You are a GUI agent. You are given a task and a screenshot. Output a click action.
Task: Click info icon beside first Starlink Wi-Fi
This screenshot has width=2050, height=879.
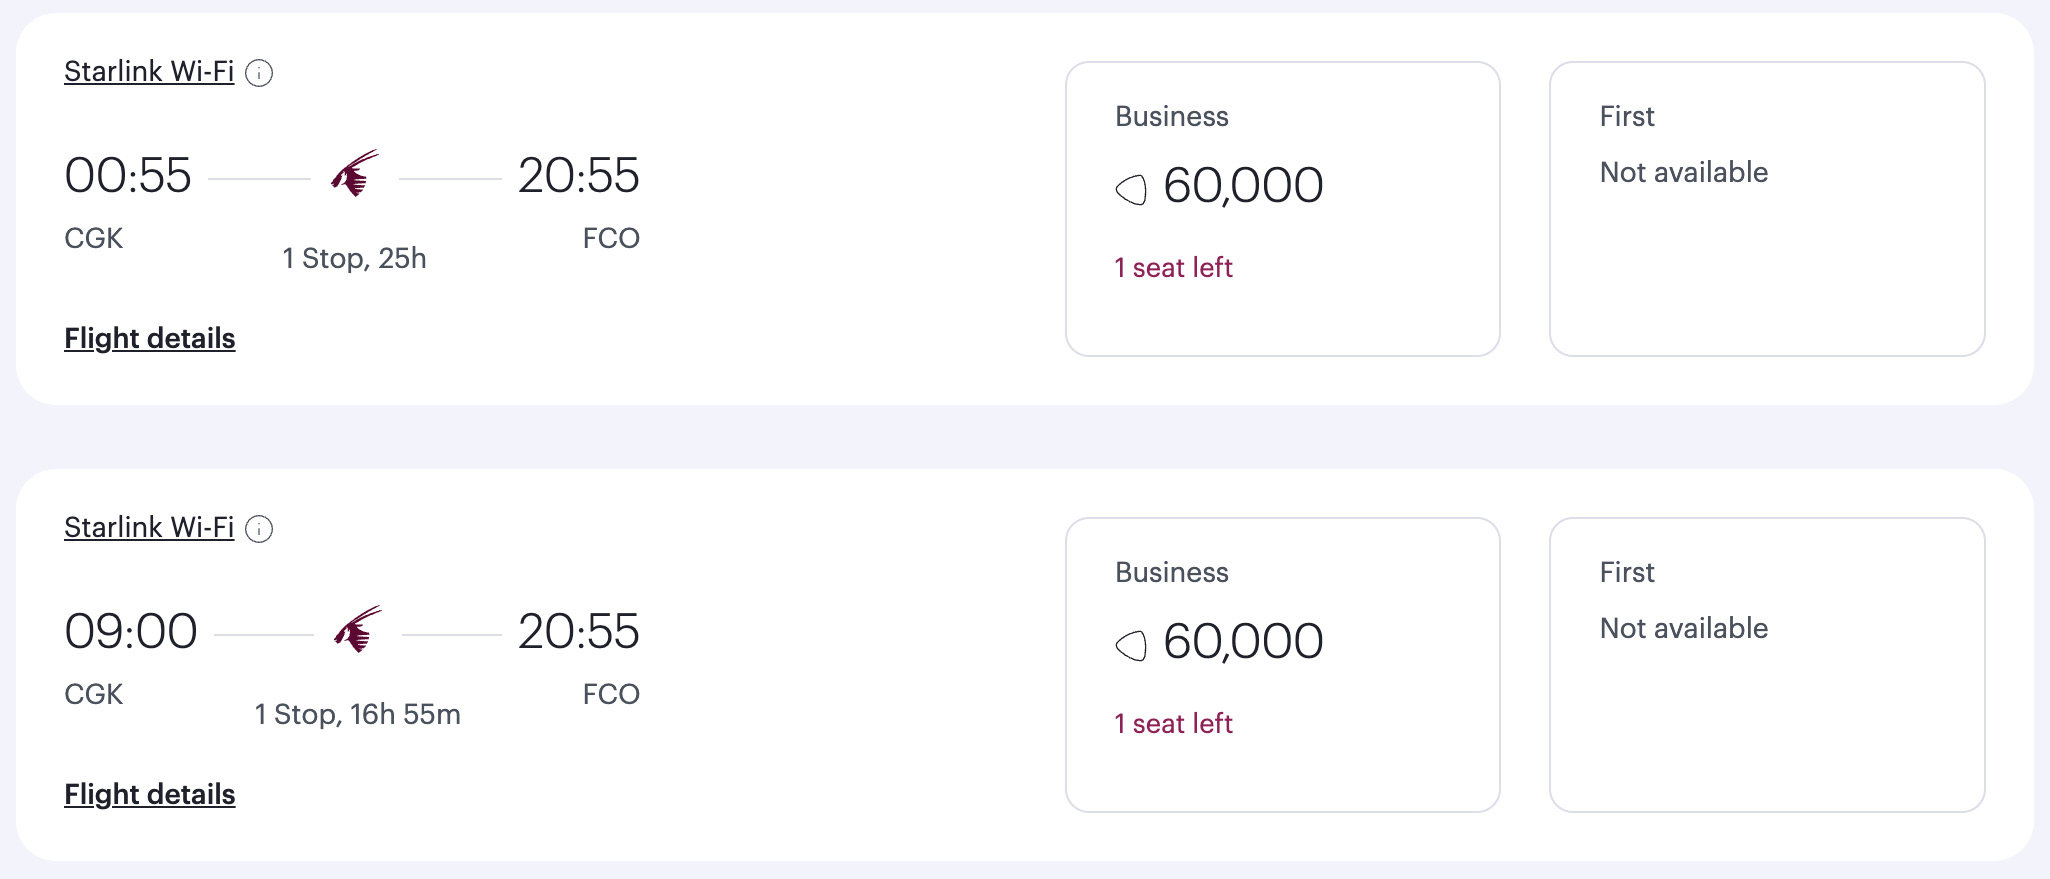coord(259,73)
